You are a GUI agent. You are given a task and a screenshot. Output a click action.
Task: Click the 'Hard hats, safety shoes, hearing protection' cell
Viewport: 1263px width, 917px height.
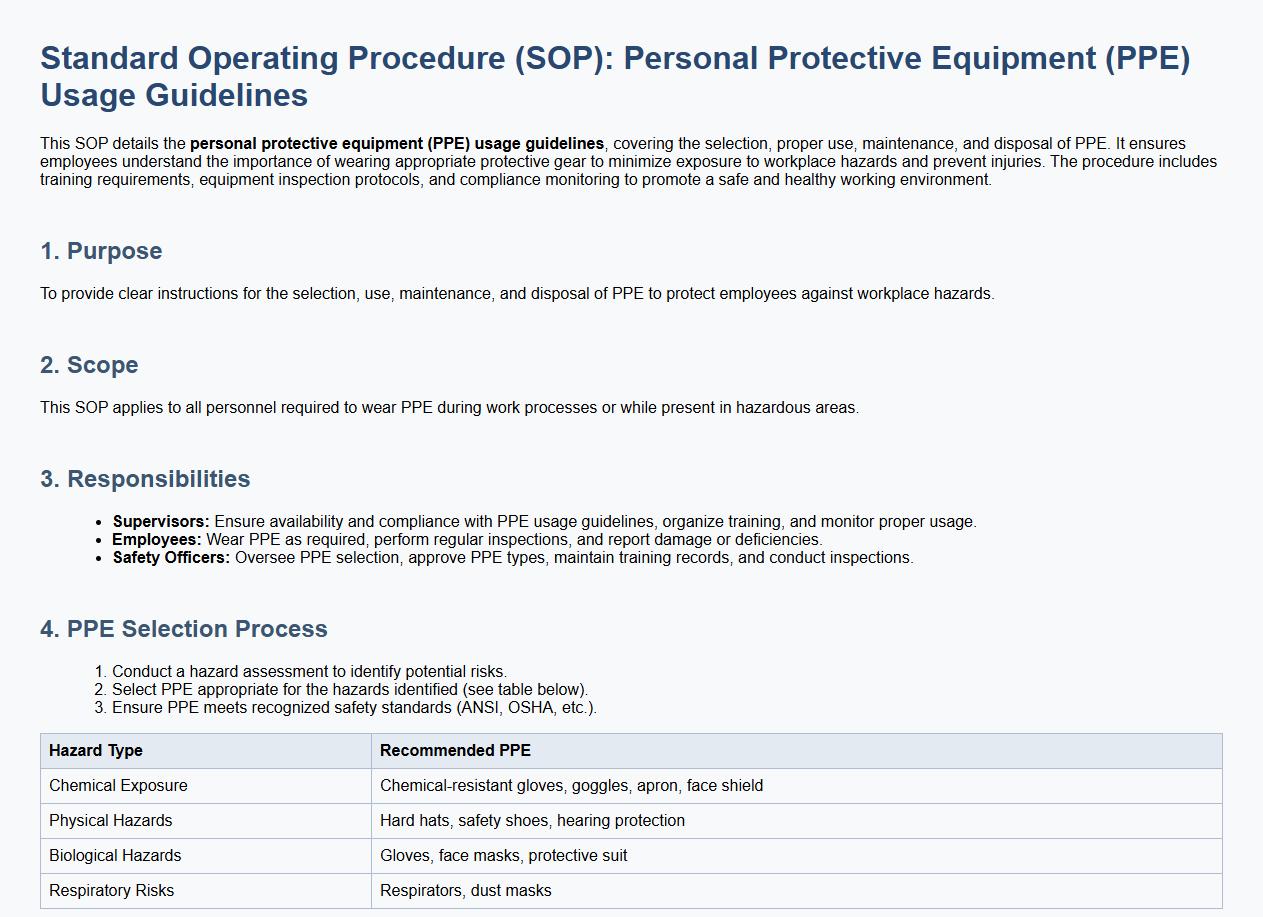532,821
